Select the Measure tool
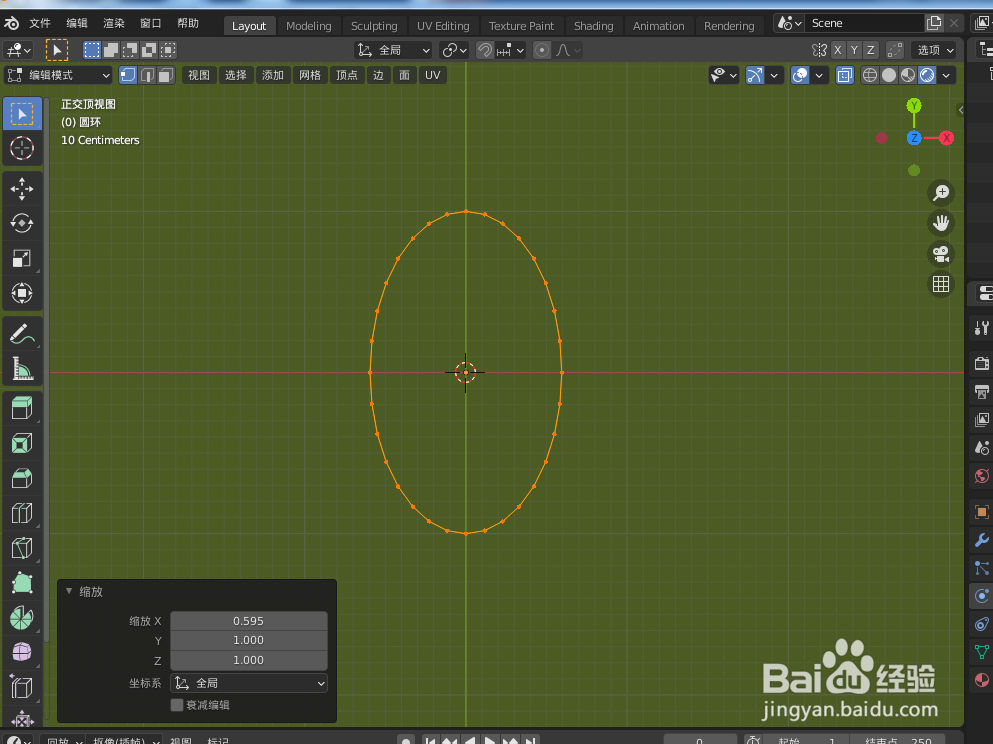Image resolution: width=993 pixels, height=744 pixels. pyautogui.click(x=22, y=368)
